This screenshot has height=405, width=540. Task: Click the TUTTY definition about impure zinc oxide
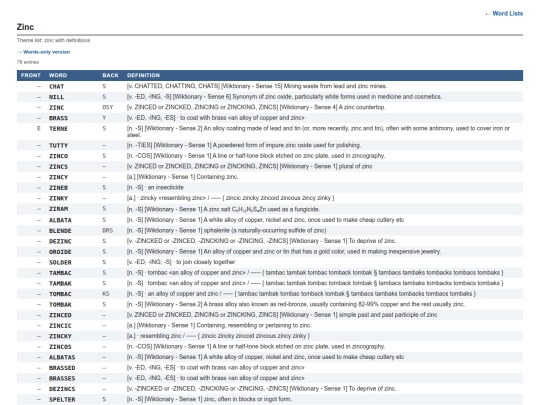244,145
